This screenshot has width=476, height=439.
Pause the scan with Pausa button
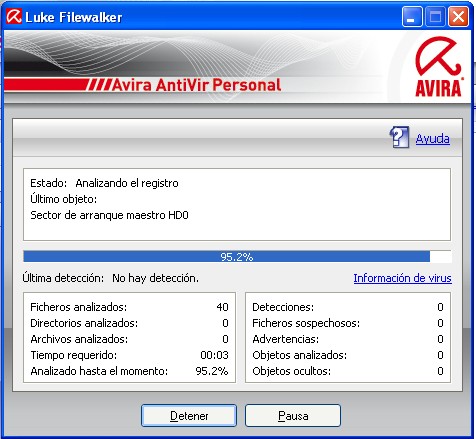(293, 416)
